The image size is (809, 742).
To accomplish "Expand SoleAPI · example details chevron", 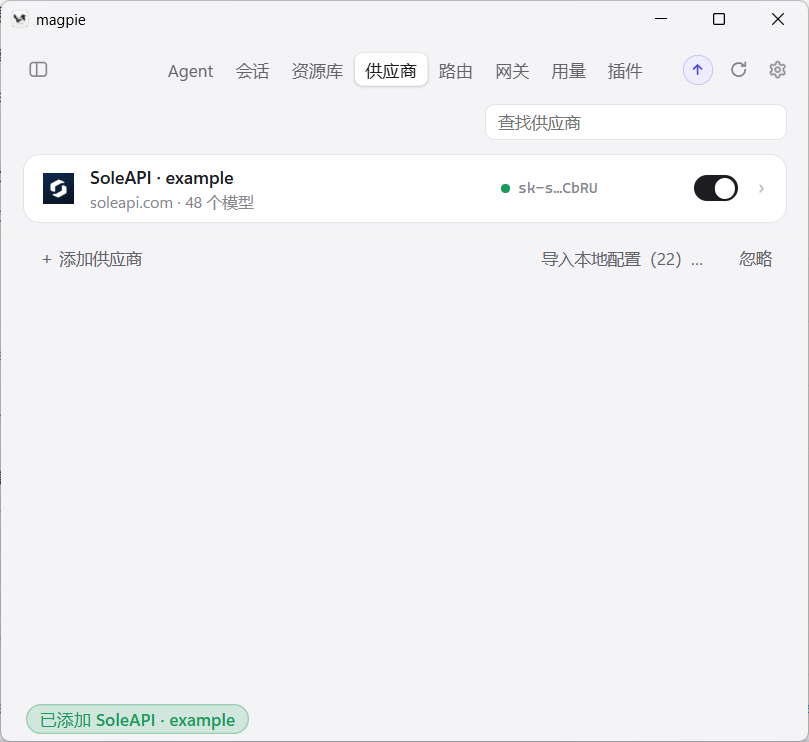I will point(761,188).
